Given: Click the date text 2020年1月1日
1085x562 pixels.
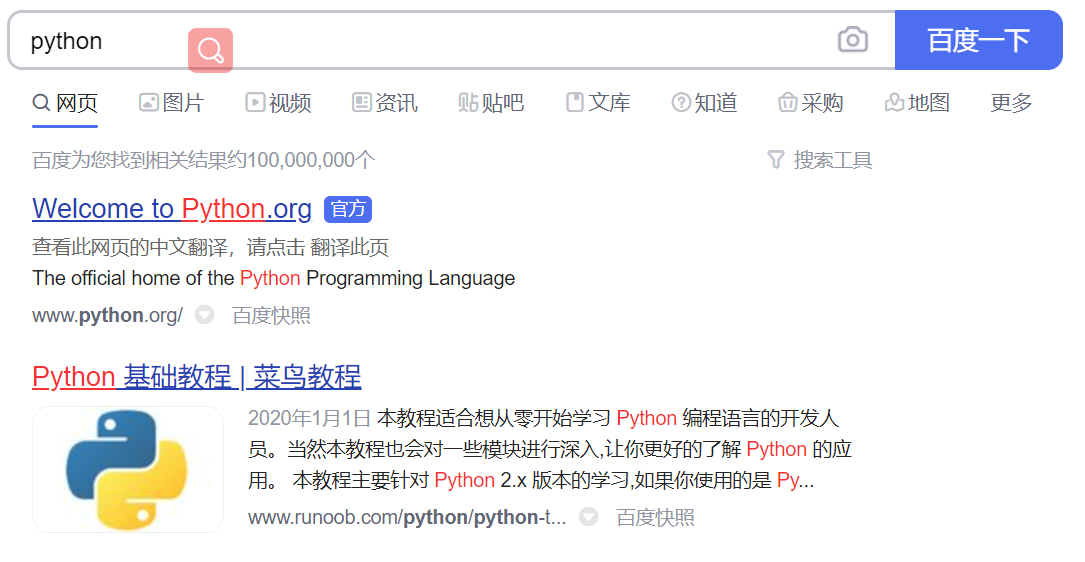Looking at the screenshot, I should [x=309, y=418].
